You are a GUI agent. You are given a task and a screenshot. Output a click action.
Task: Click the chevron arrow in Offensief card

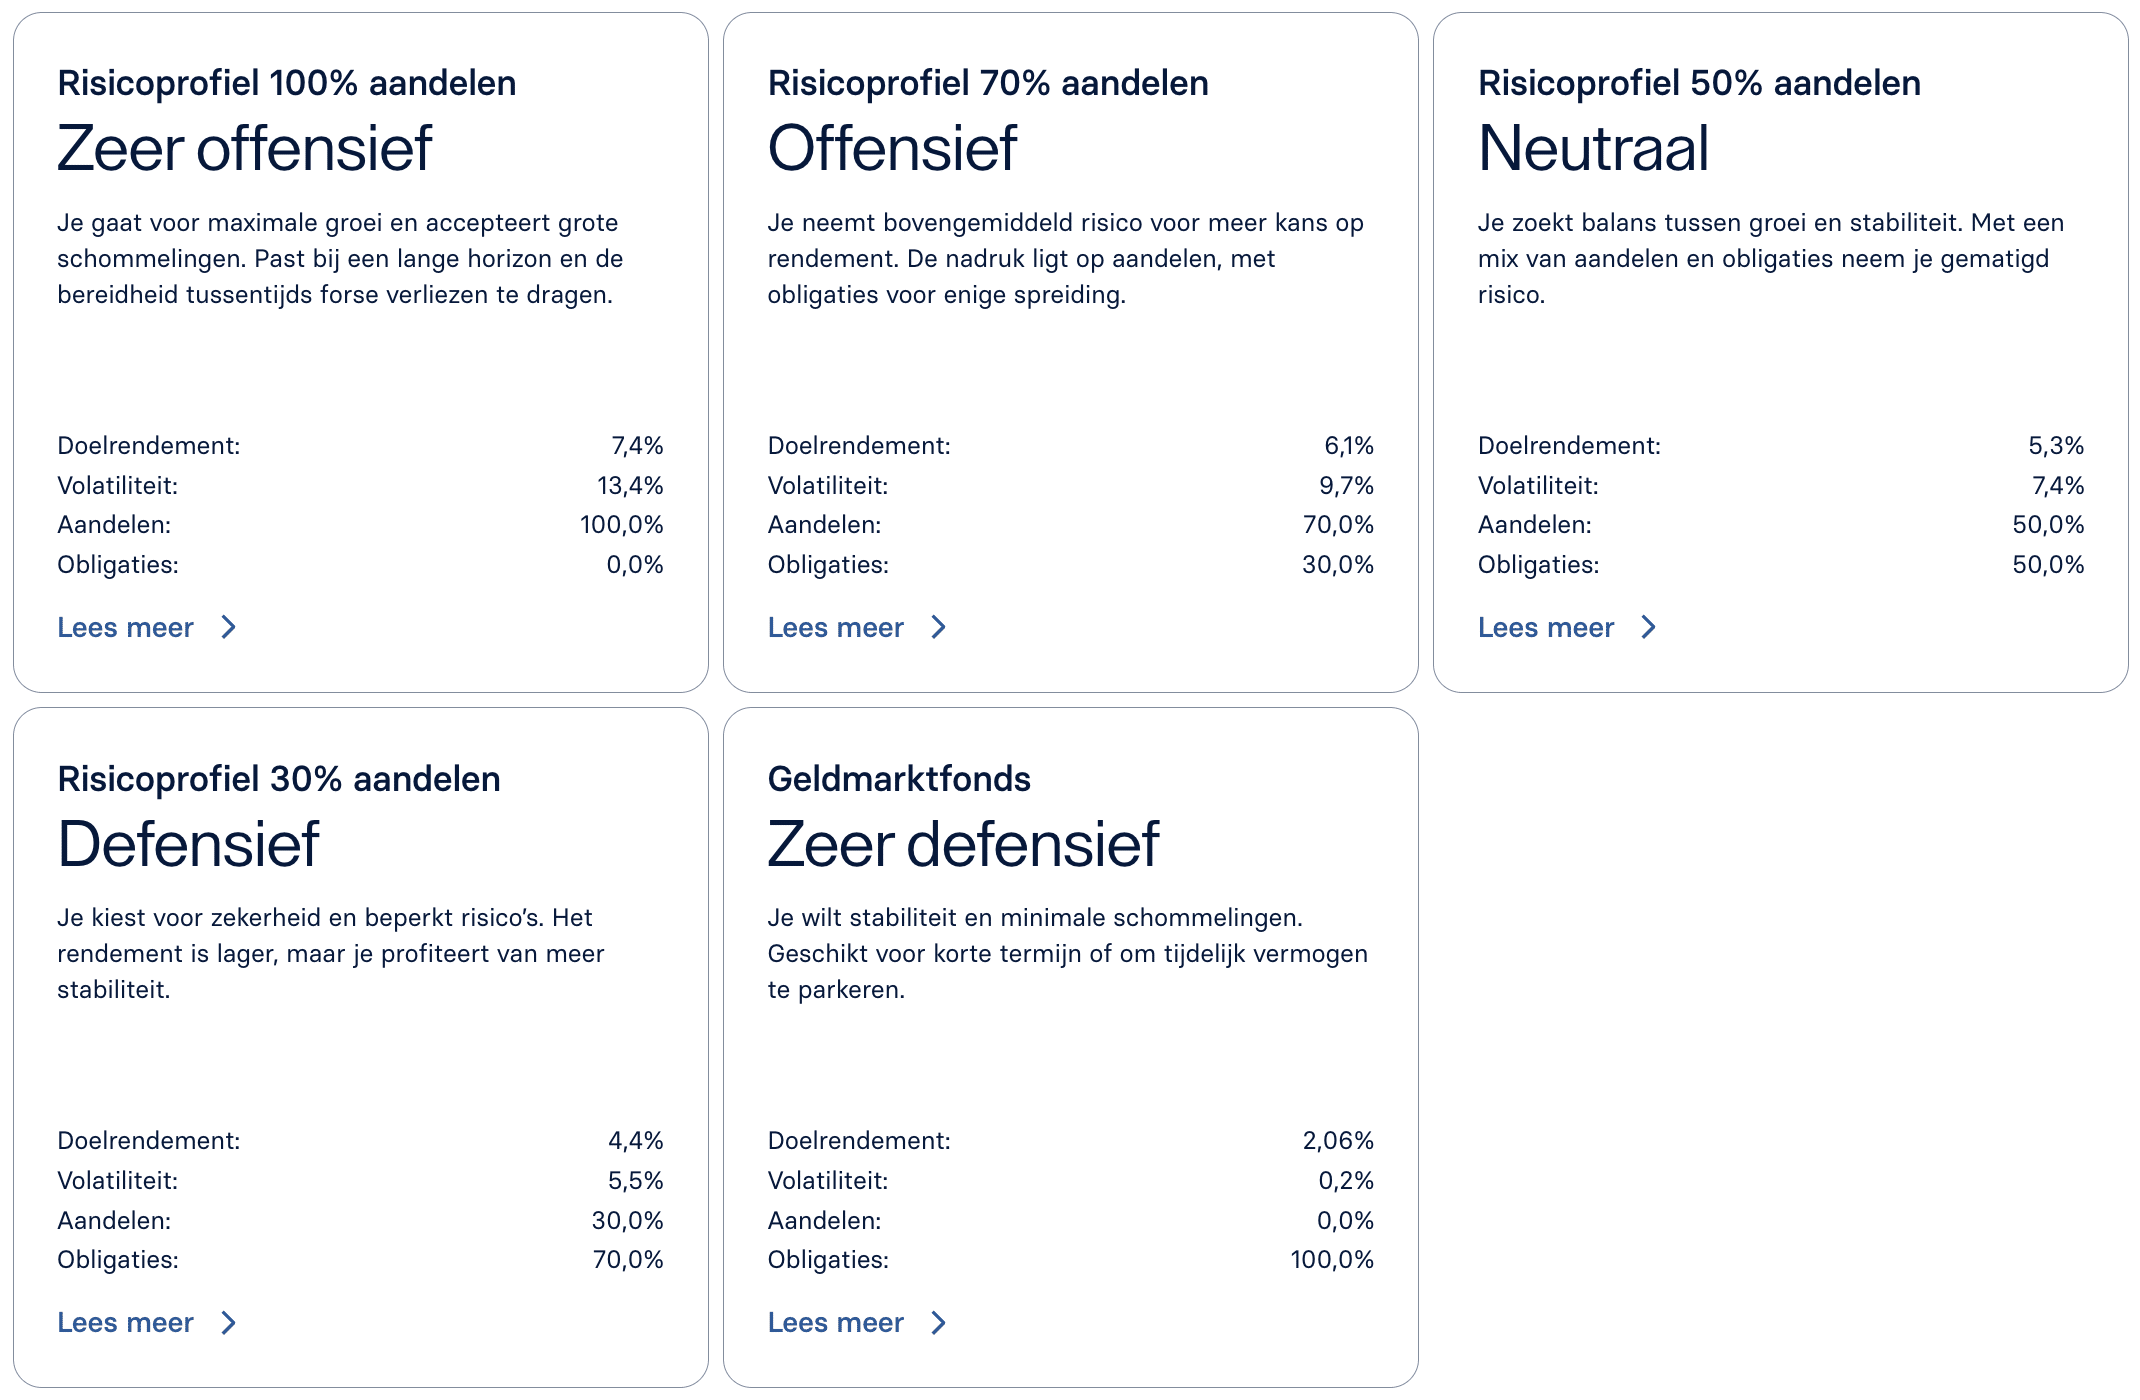pos(939,627)
